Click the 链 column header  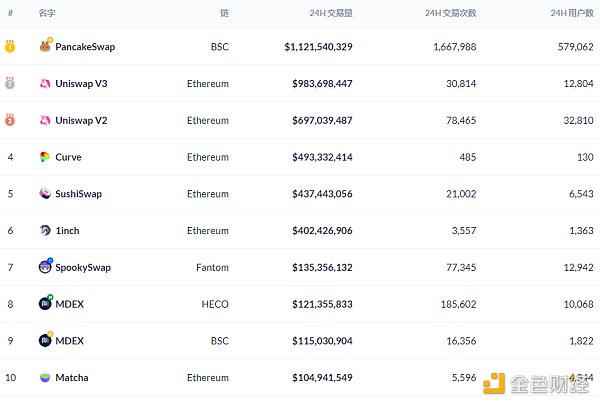224,13
